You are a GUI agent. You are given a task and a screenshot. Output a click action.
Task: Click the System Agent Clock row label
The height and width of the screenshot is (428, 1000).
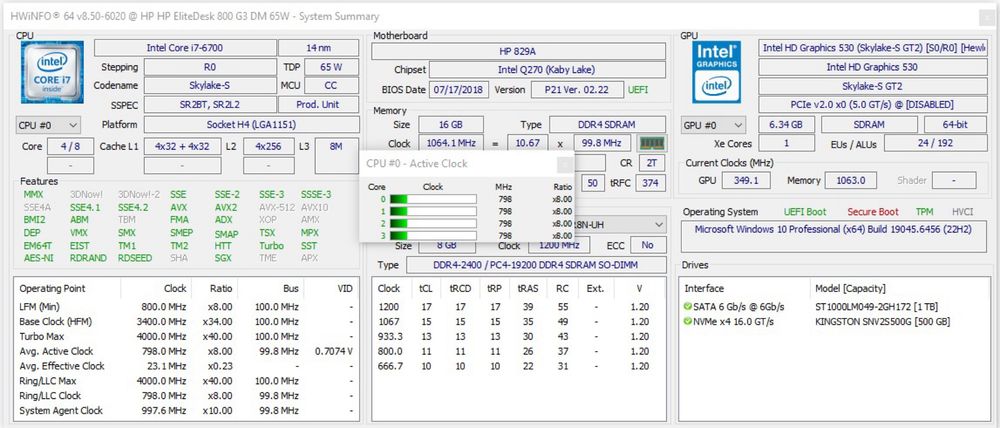click(x=61, y=411)
